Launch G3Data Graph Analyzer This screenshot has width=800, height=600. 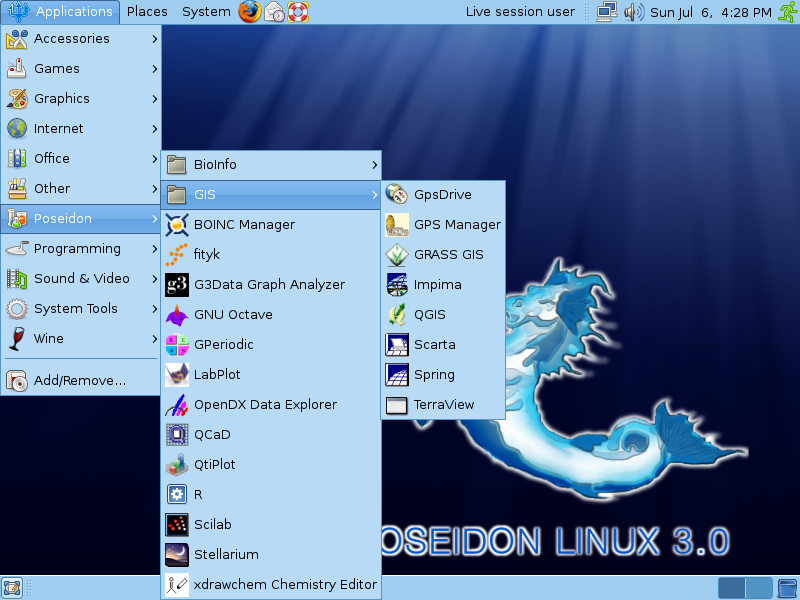(x=271, y=285)
